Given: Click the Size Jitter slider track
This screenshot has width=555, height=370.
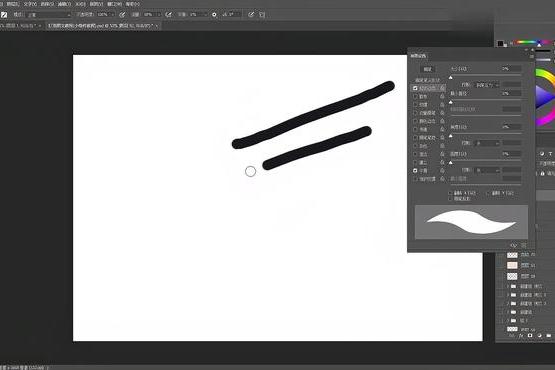Looking at the screenshot, I should [x=486, y=75].
